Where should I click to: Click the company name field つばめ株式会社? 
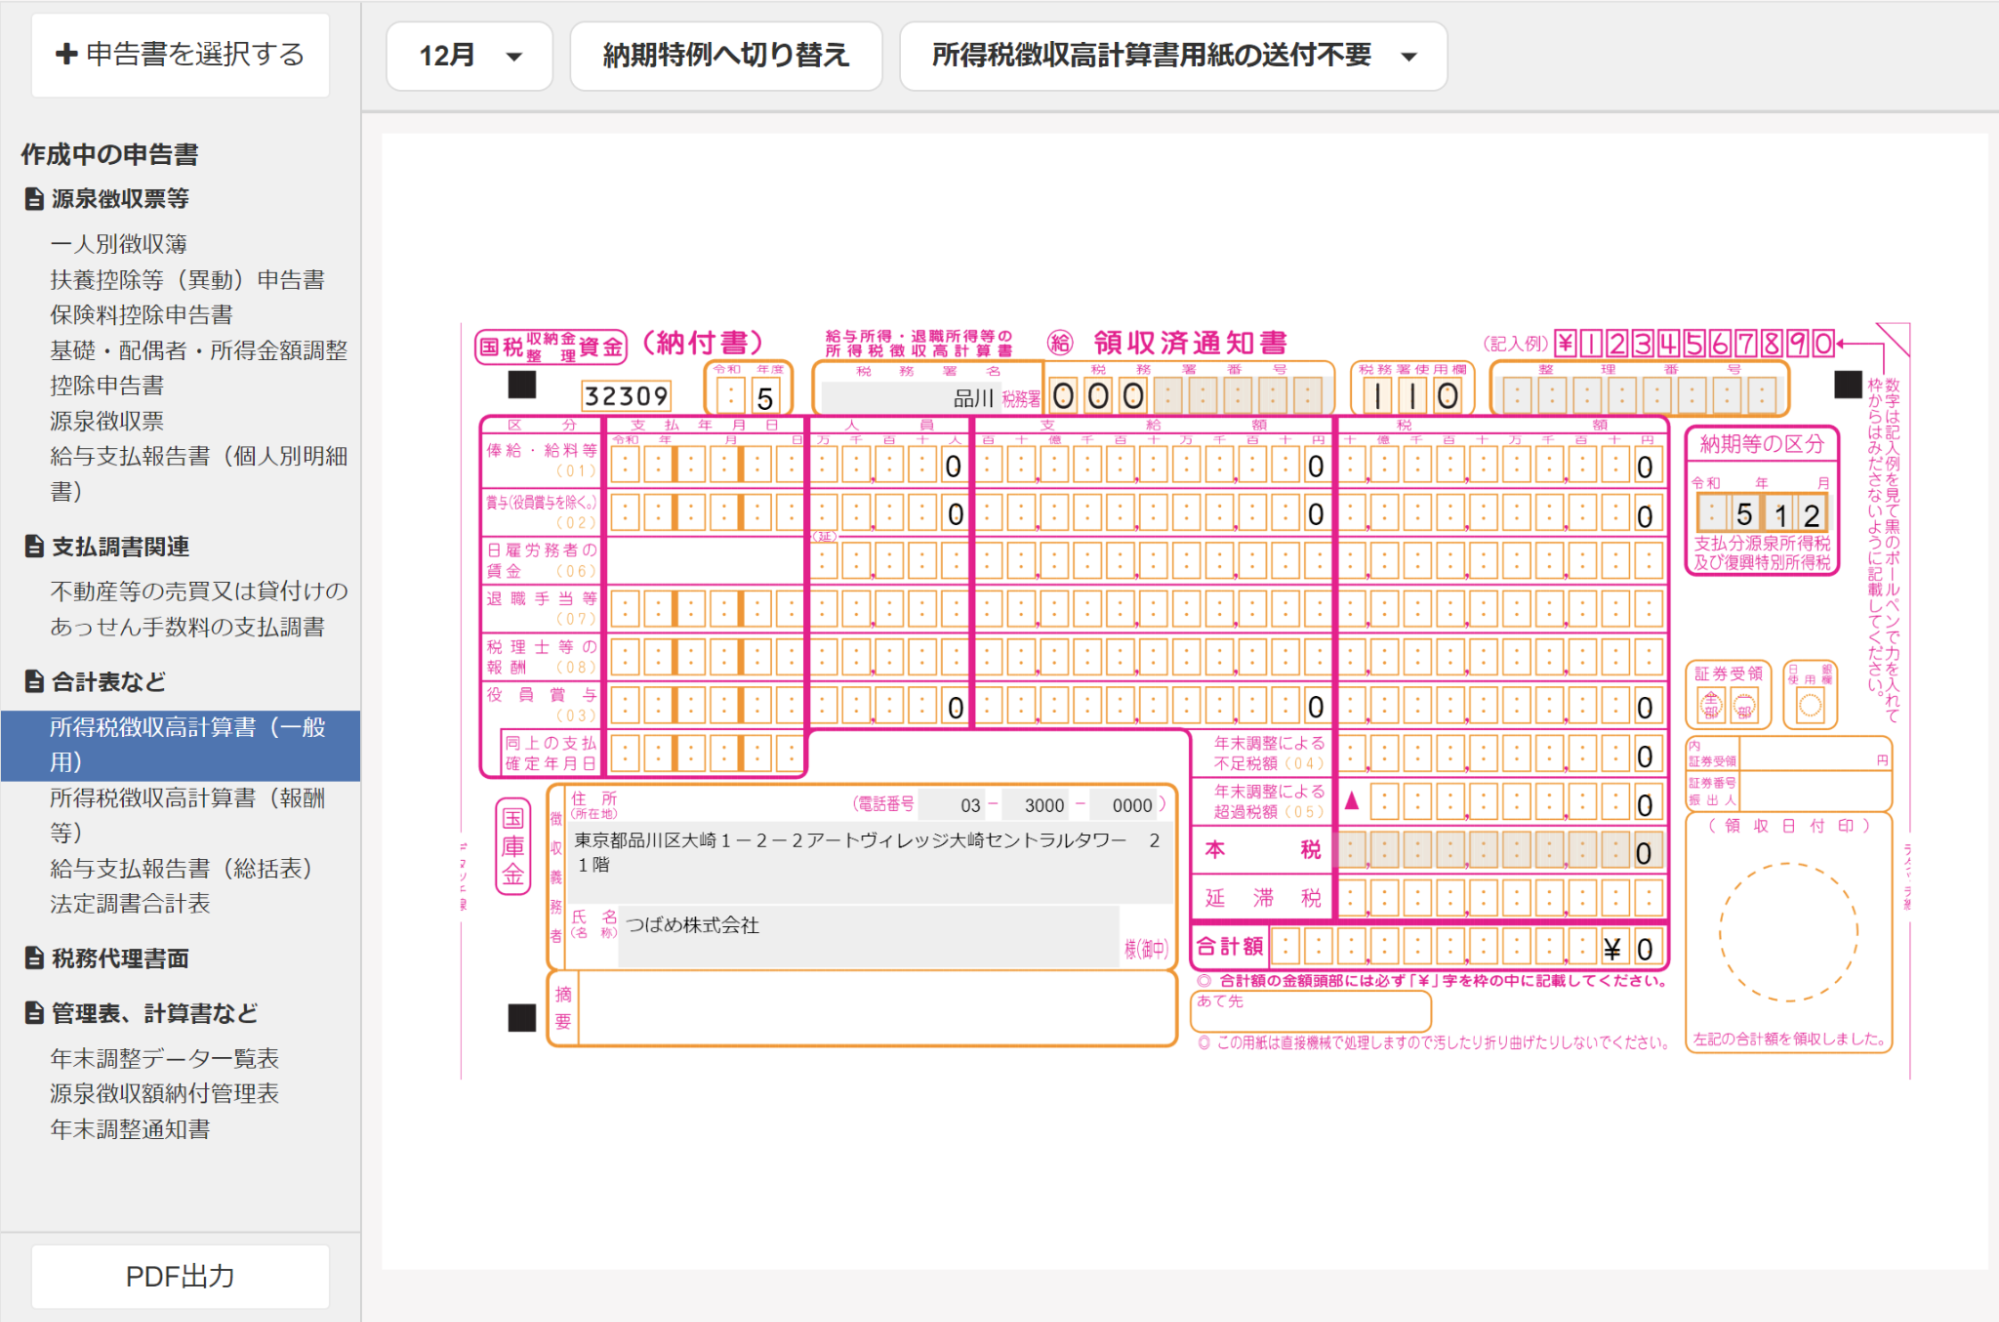(x=868, y=936)
